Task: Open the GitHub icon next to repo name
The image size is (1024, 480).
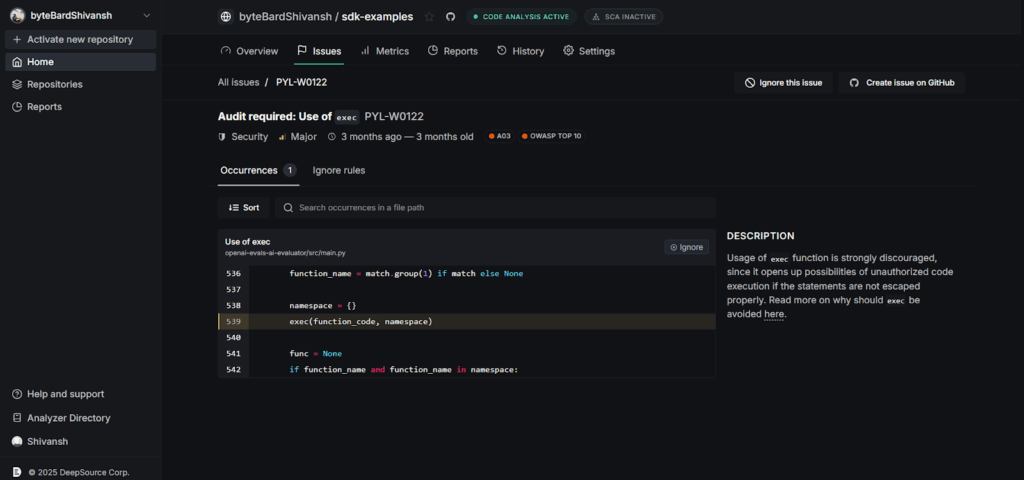Action: (450, 16)
